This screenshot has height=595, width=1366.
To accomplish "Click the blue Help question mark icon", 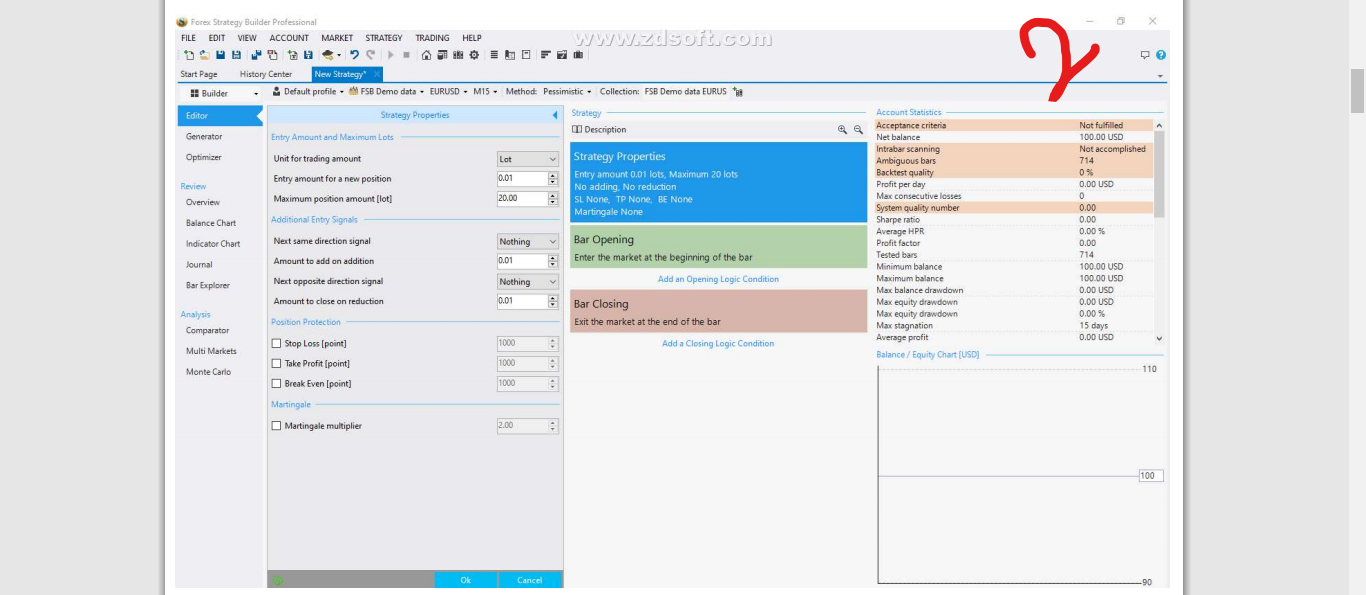I will pyautogui.click(x=1161, y=55).
